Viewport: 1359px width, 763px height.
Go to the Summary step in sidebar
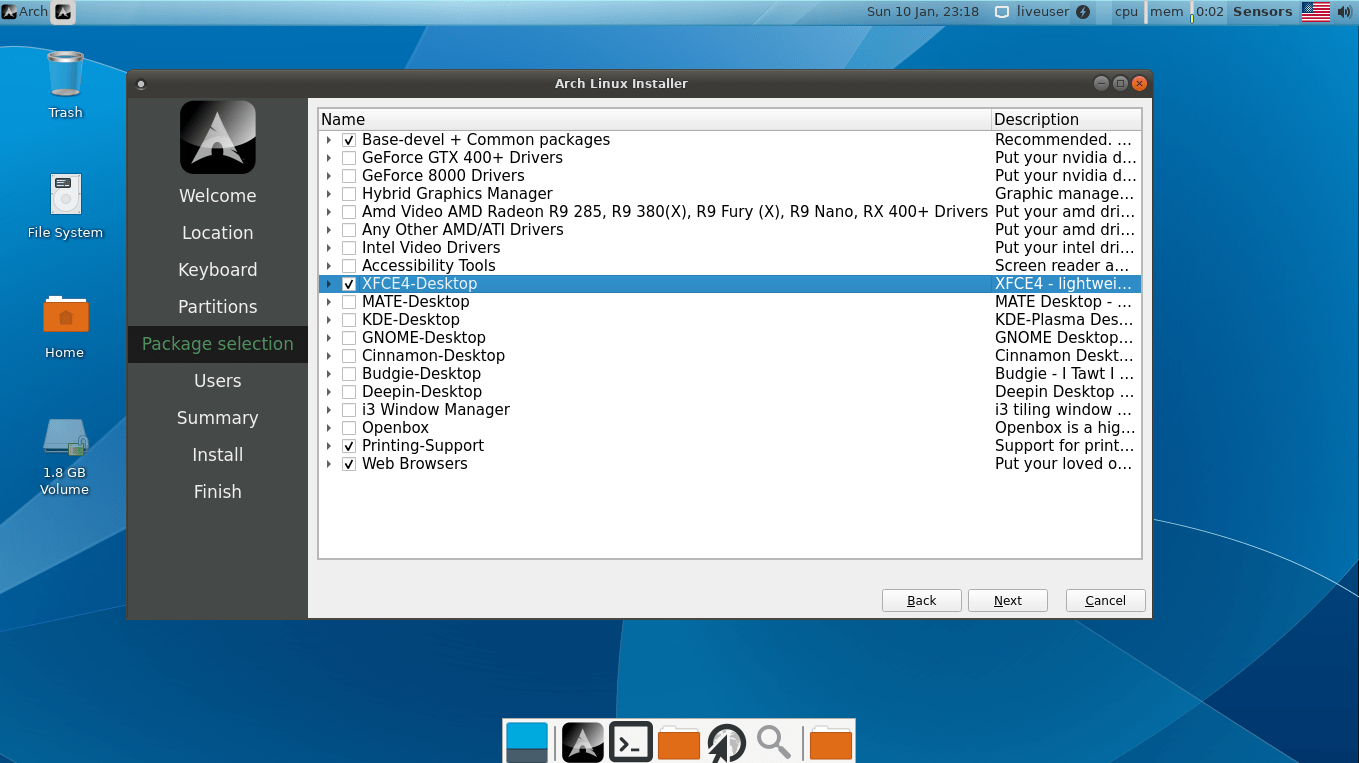click(217, 418)
